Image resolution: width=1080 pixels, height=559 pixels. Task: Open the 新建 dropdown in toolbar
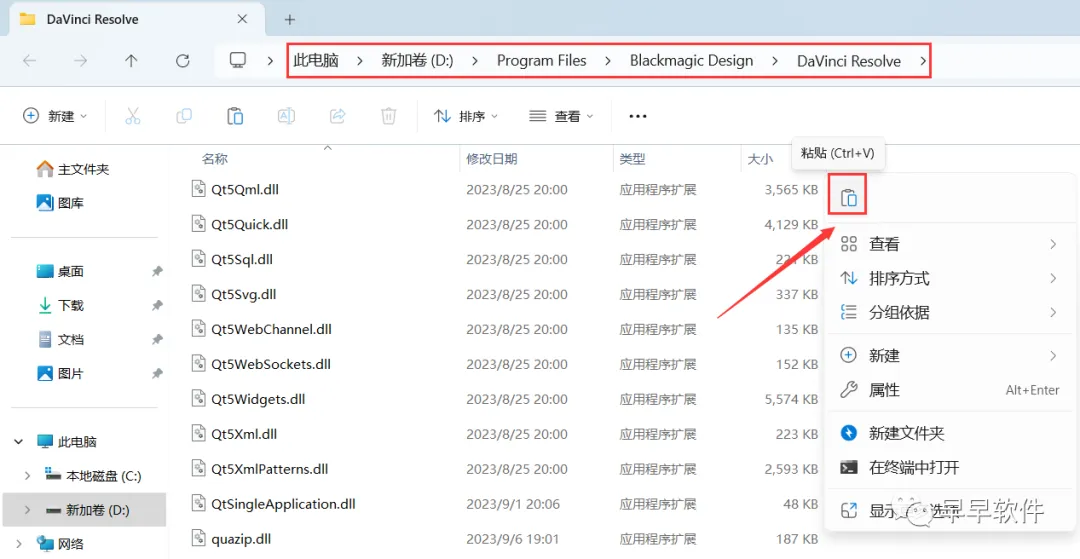click(55, 116)
